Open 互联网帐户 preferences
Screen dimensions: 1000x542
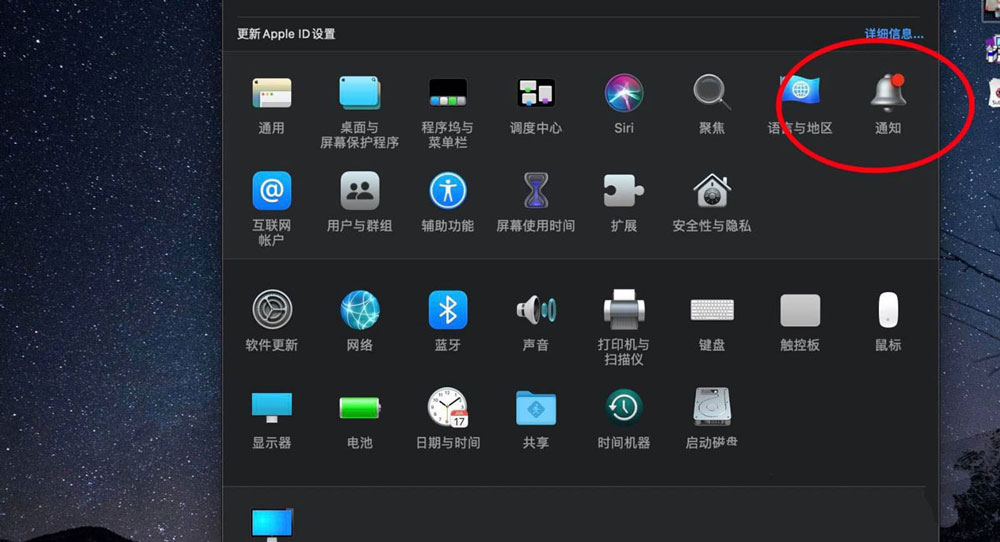point(272,191)
